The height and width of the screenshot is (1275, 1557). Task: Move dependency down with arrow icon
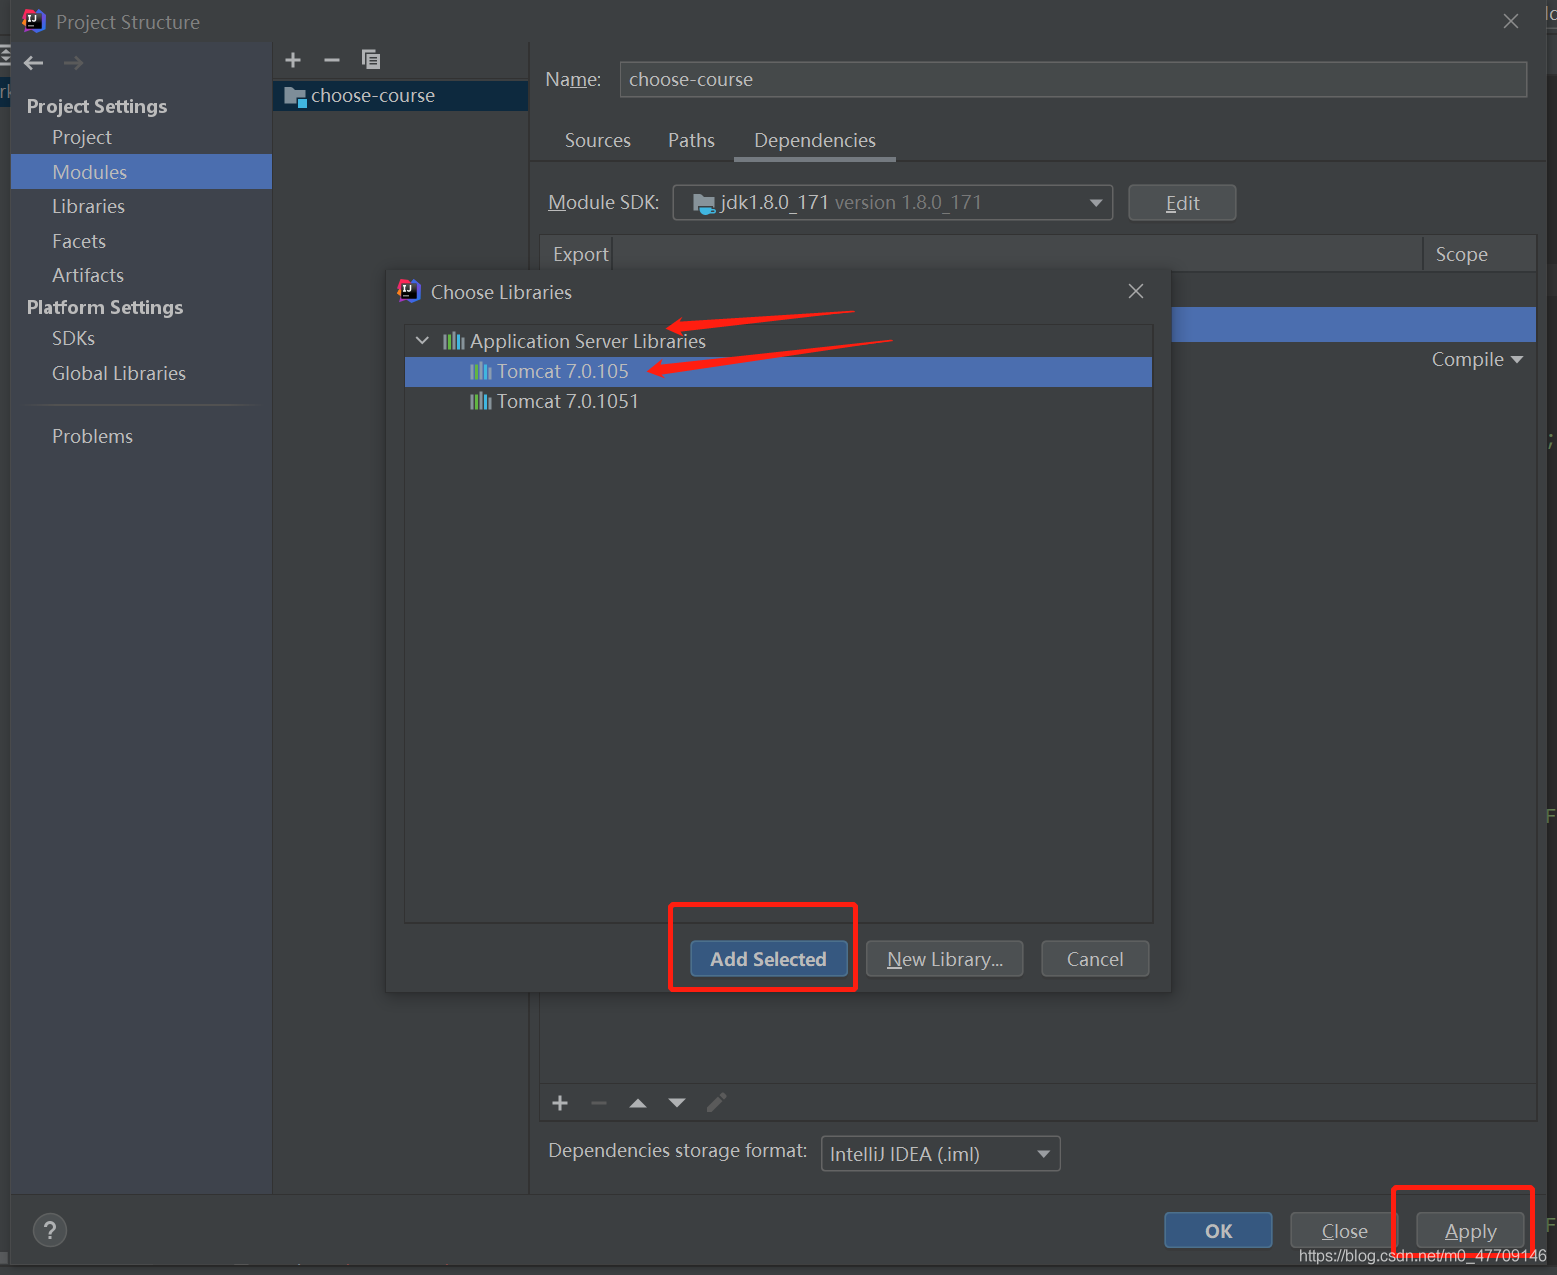click(677, 1103)
